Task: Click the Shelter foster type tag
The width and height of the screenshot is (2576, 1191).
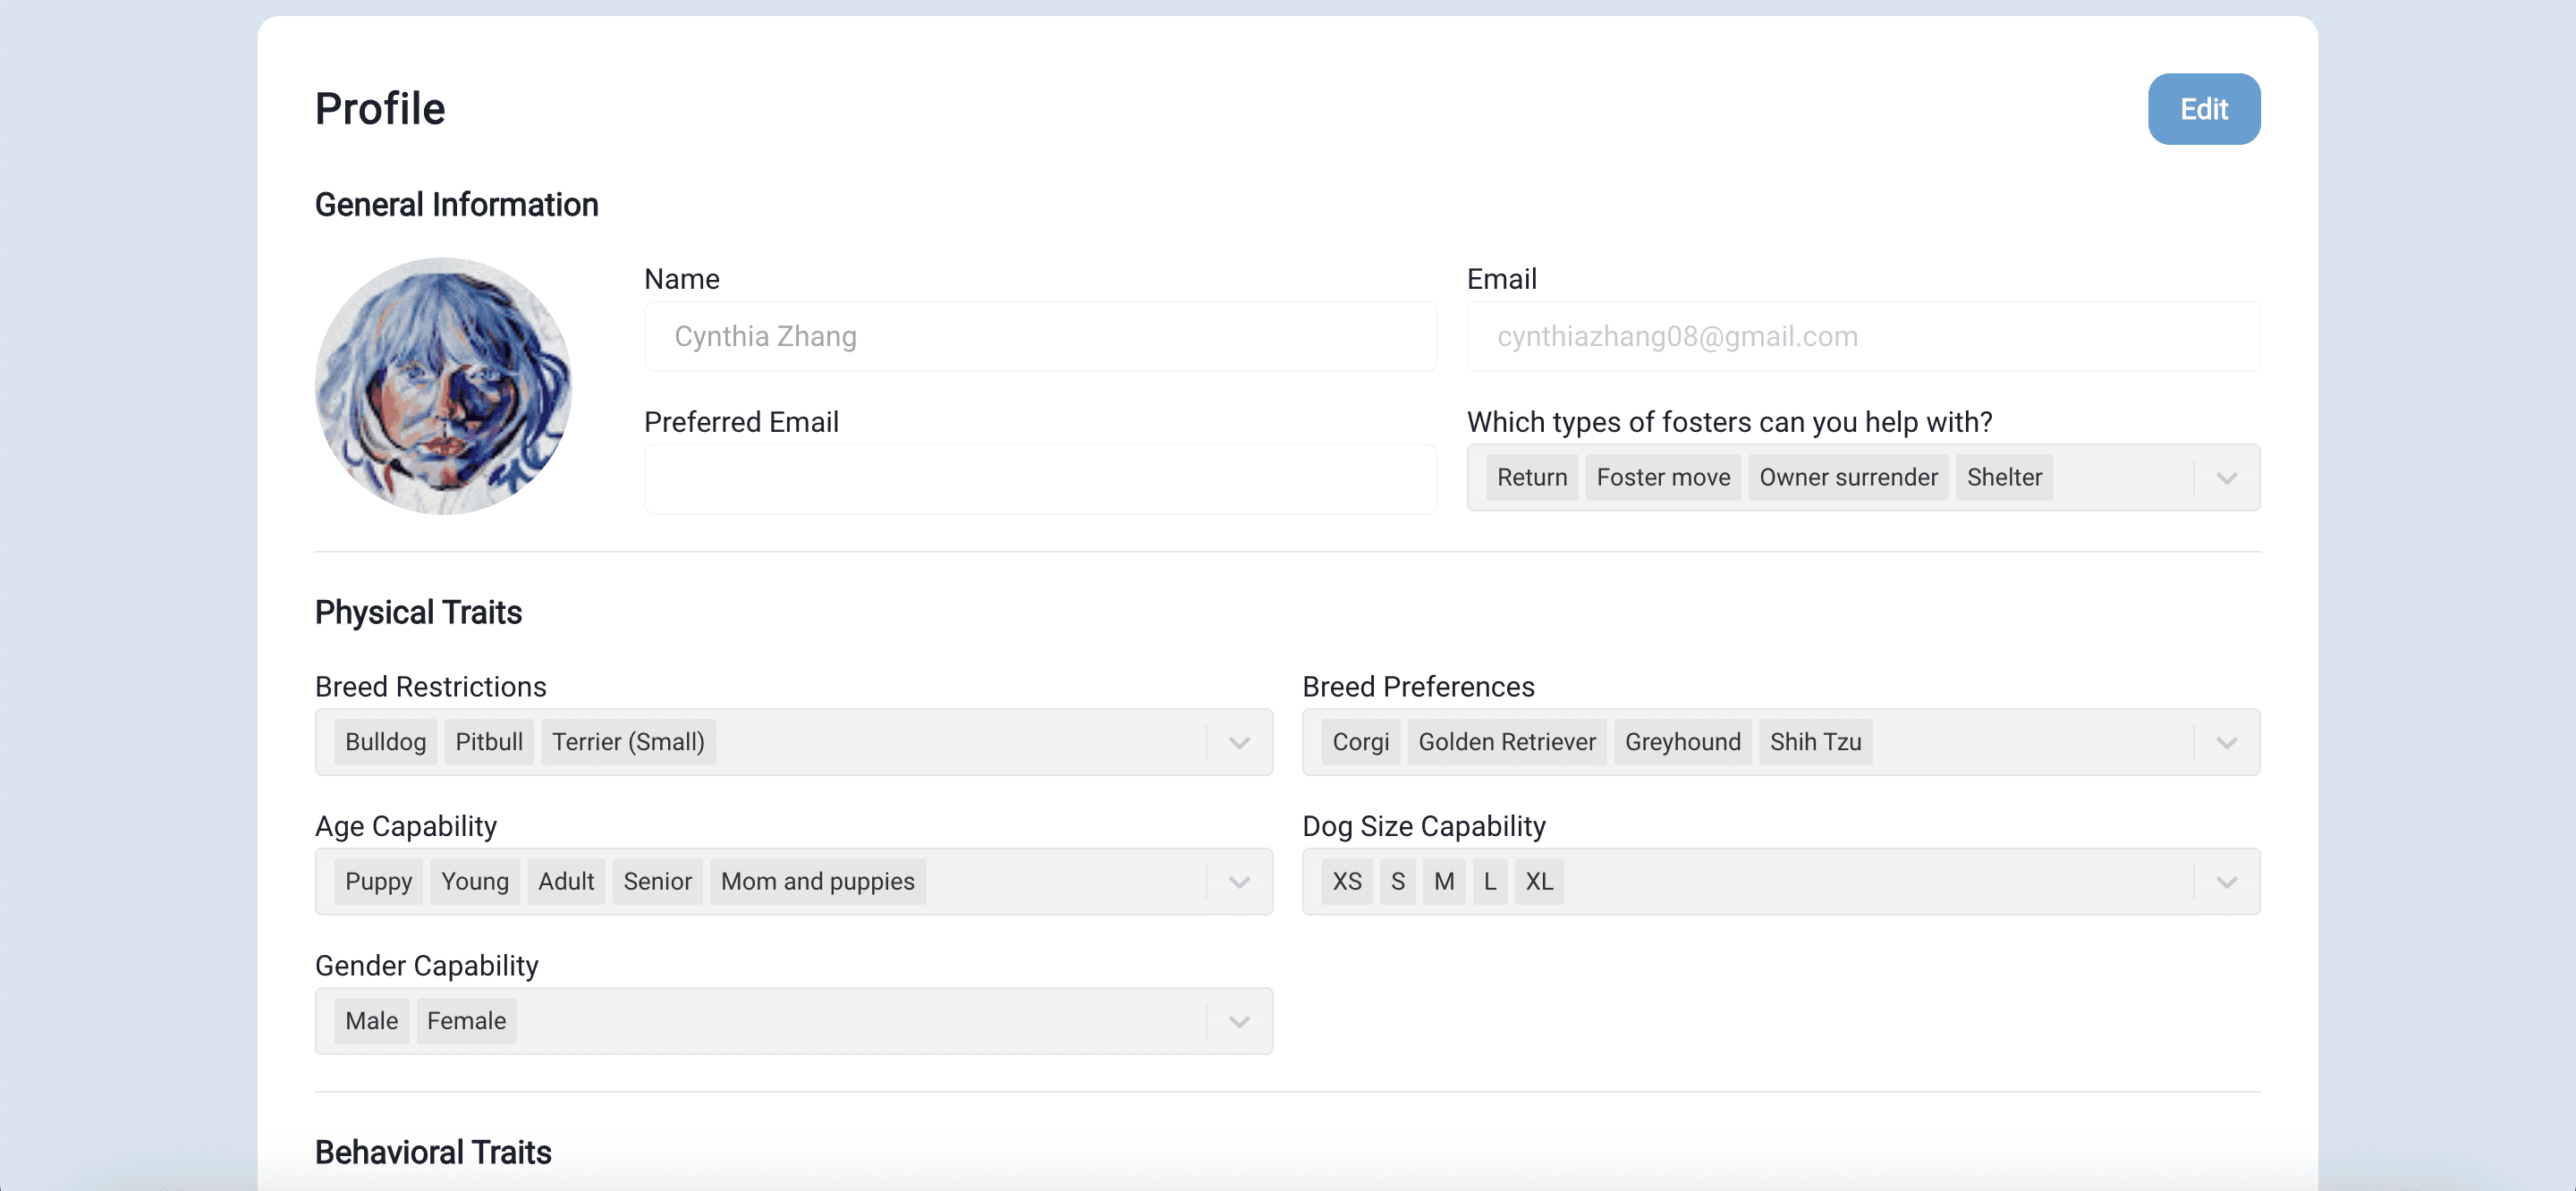Action: click(x=2003, y=477)
